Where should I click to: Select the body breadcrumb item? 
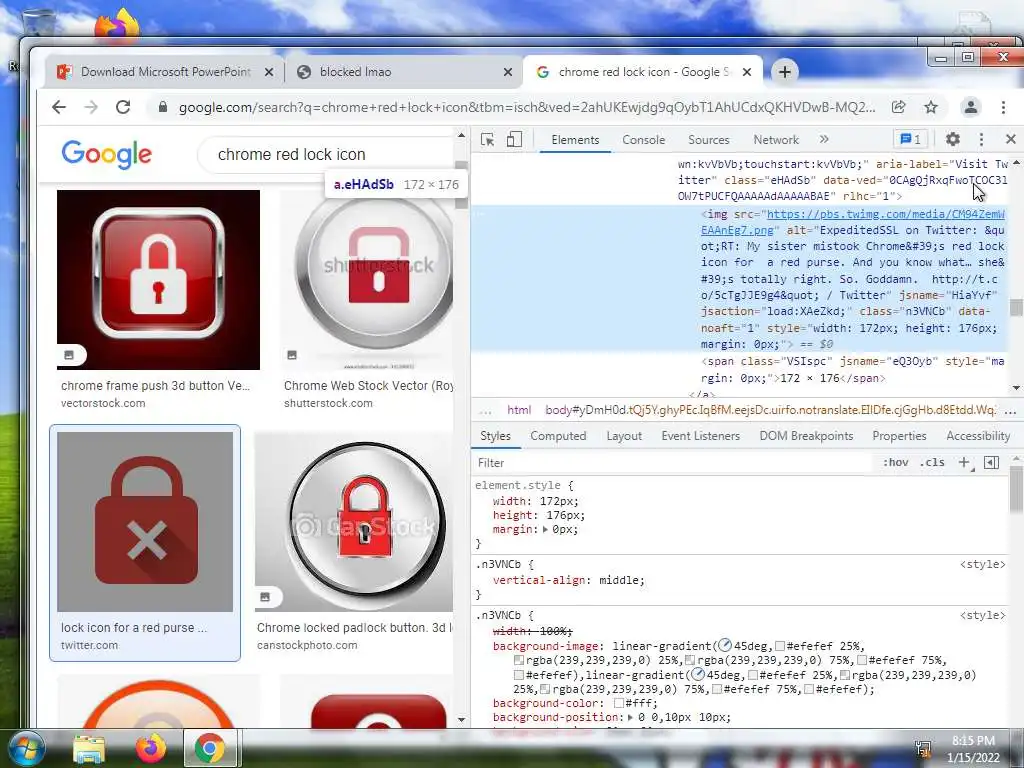(771, 410)
